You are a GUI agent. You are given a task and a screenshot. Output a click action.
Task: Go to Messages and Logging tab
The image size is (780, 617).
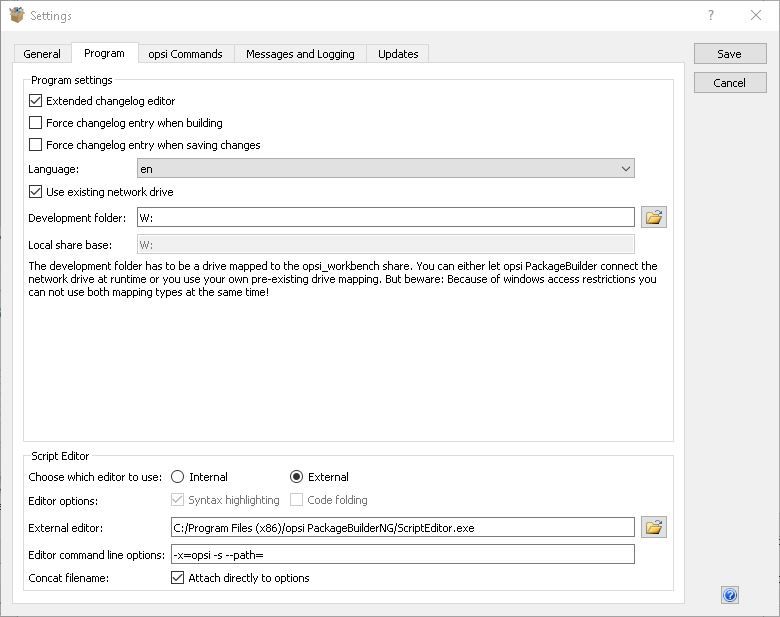300,54
